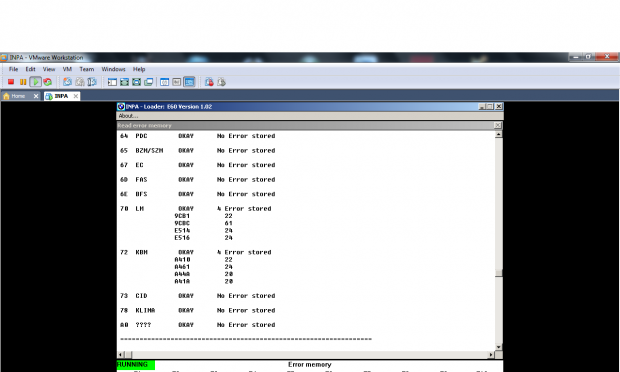Open the Team menu
Screen dimensions: 620x372
(87, 69)
